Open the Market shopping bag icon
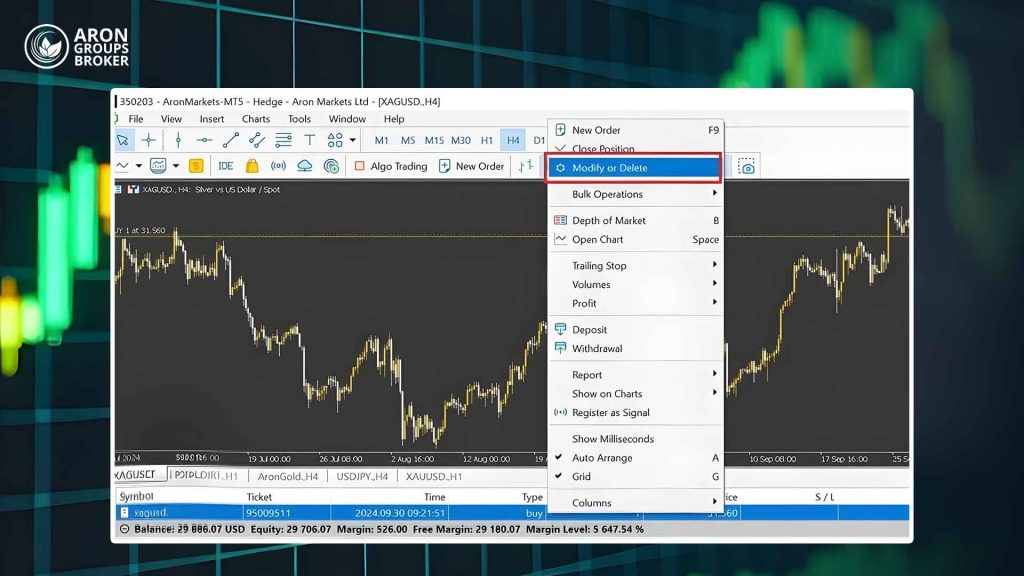This screenshot has height=576, width=1024. tap(252, 166)
